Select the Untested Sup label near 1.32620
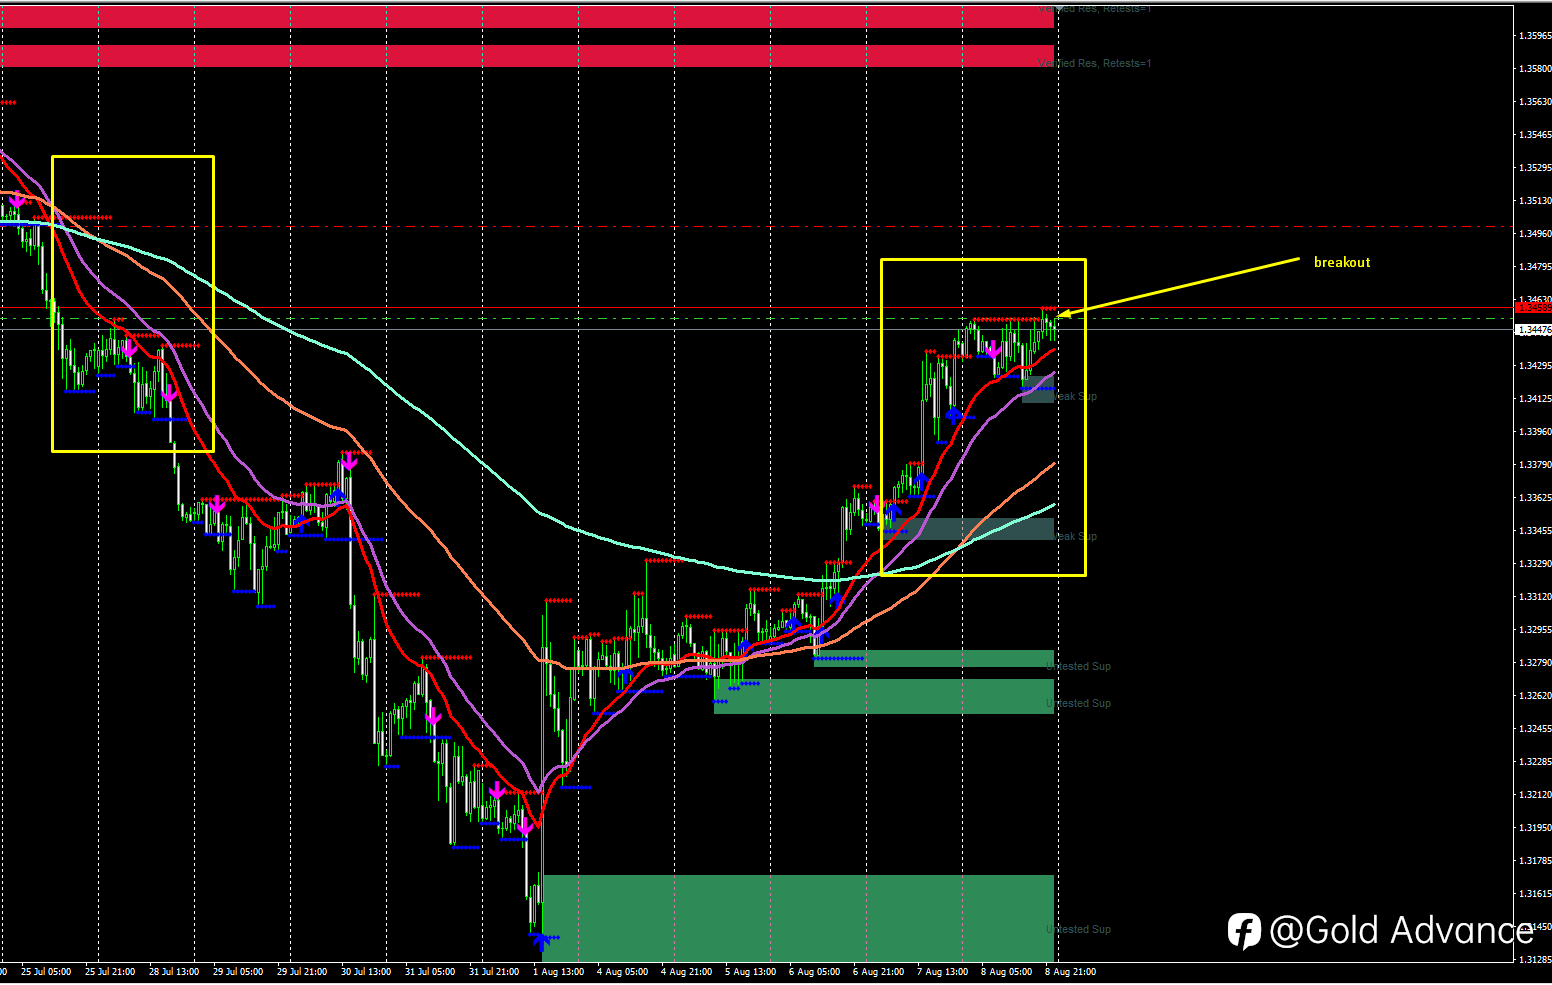 [1078, 704]
